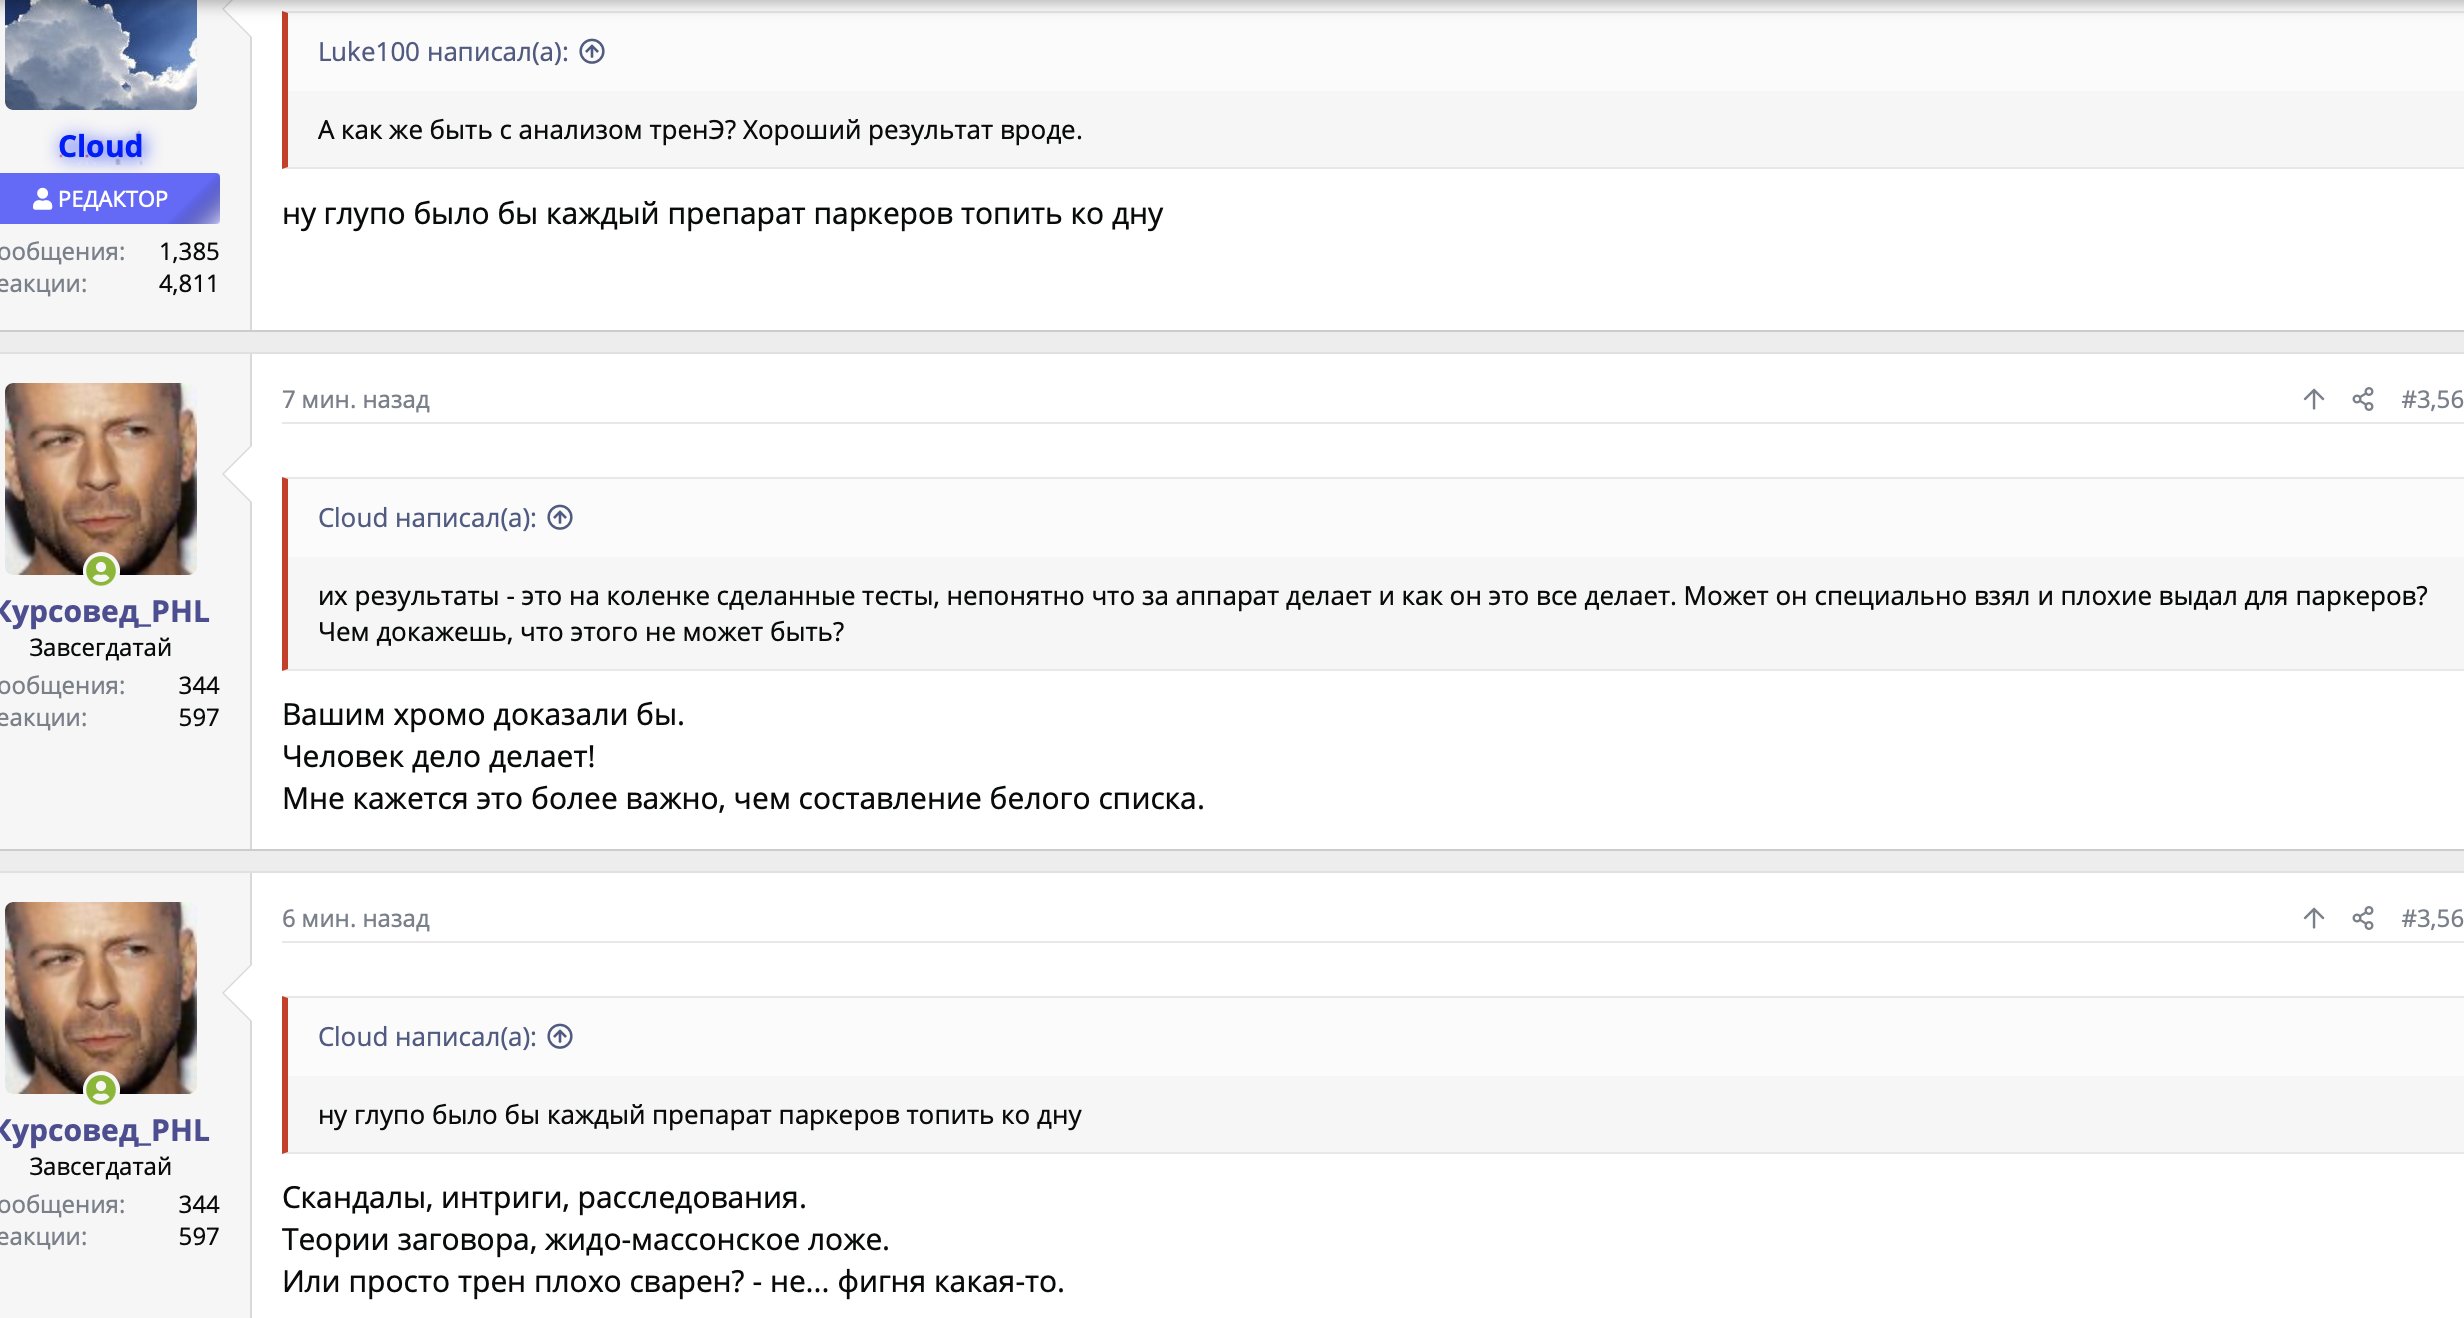The image size is (2464, 1318).
Task: Click the 'Luke100 написал(а):' quote header
Action: pos(442,51)
